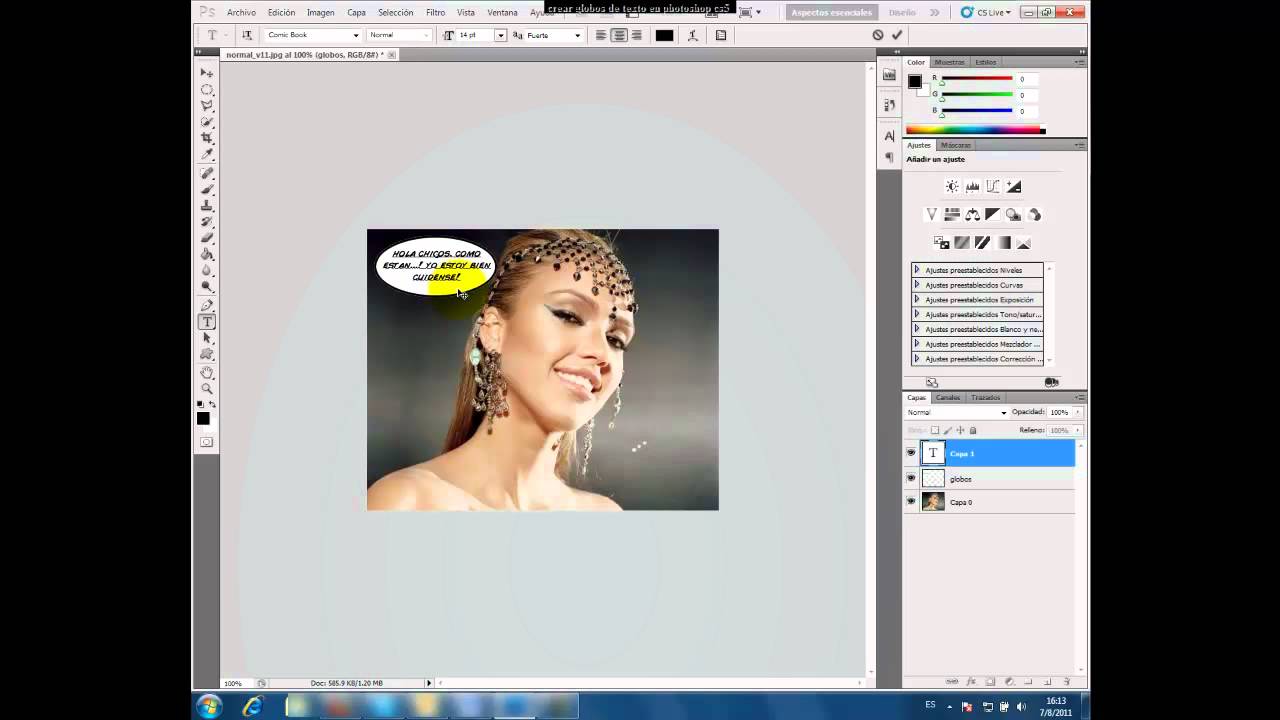
Task: Hide the globos layer
Action: 911,478
